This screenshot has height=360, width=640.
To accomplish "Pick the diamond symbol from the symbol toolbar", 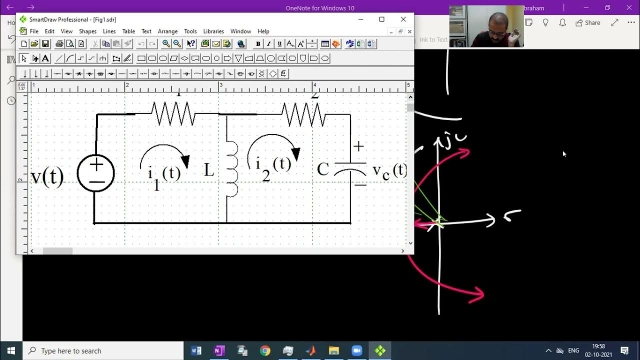I will (x=273, y=74).
